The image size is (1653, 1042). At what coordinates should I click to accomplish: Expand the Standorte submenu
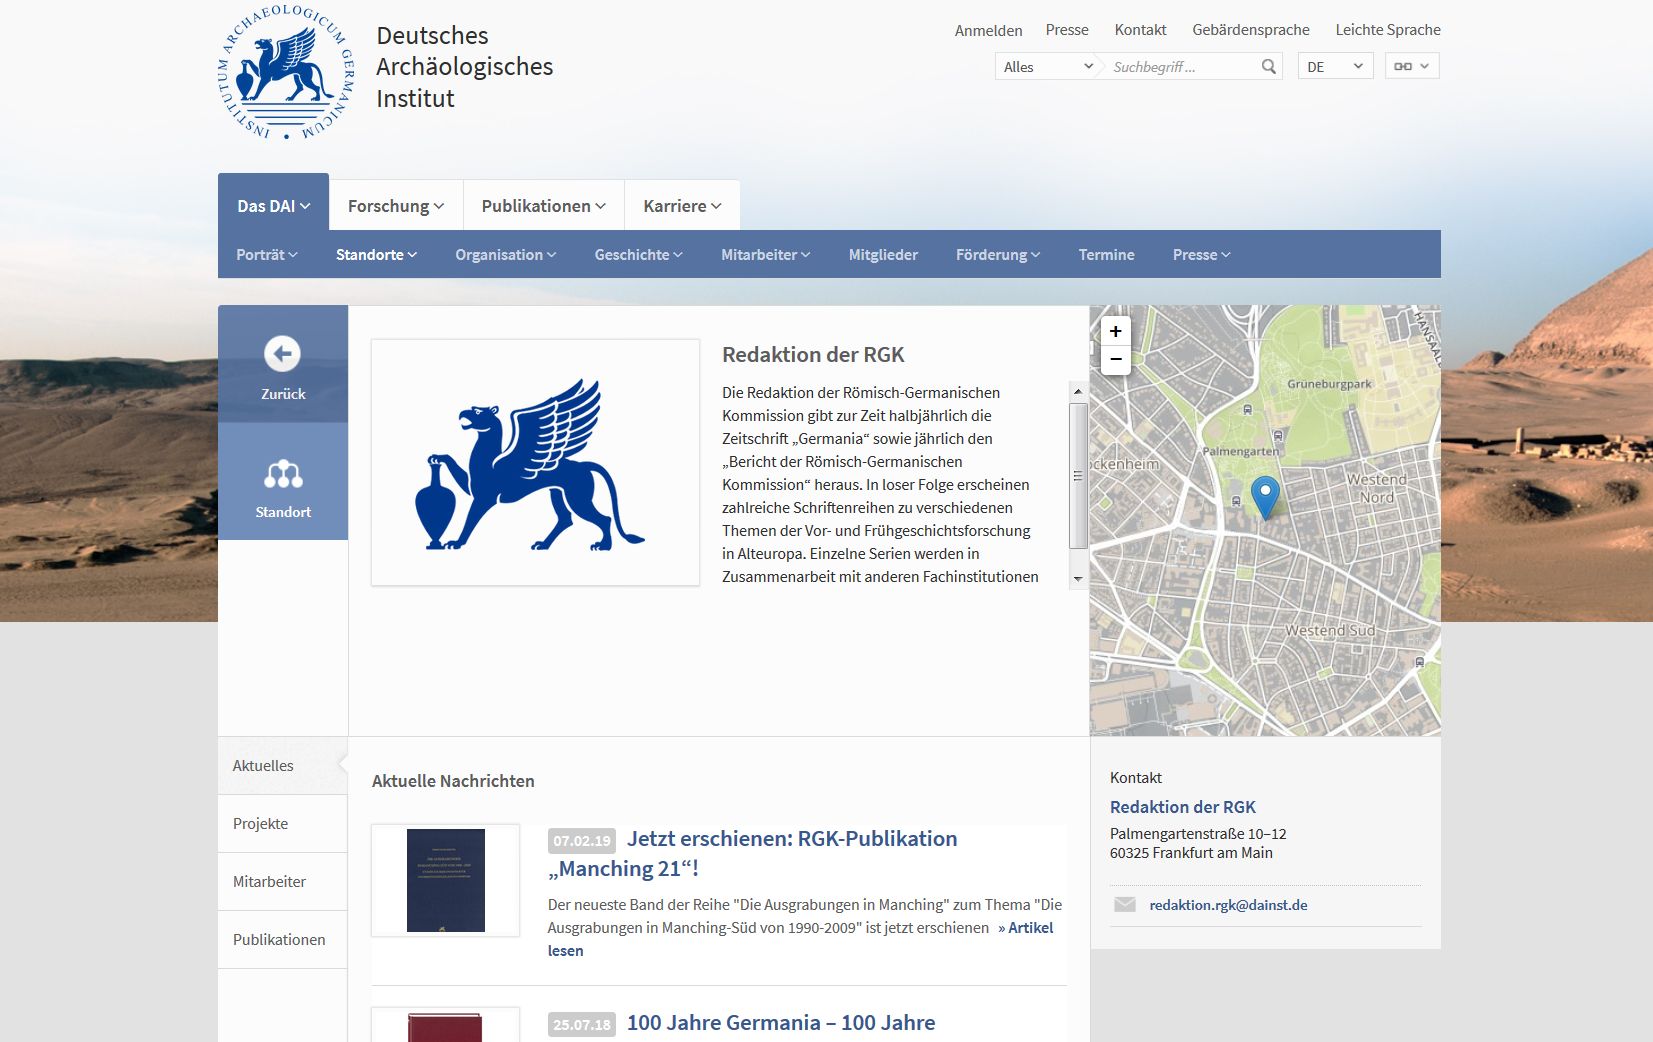click(376, 255)
